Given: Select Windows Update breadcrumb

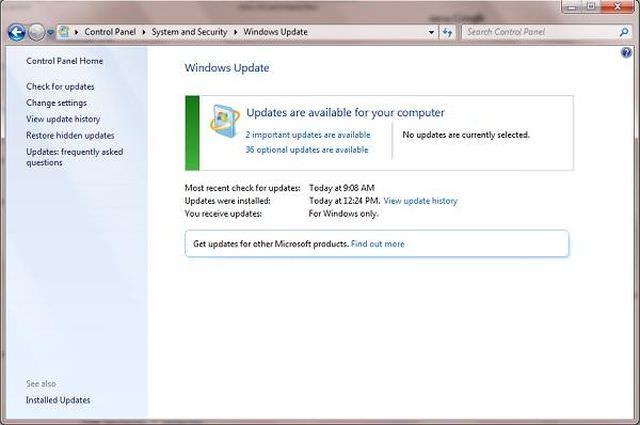Looking at the screenshot, I should (x=276, y=32).
